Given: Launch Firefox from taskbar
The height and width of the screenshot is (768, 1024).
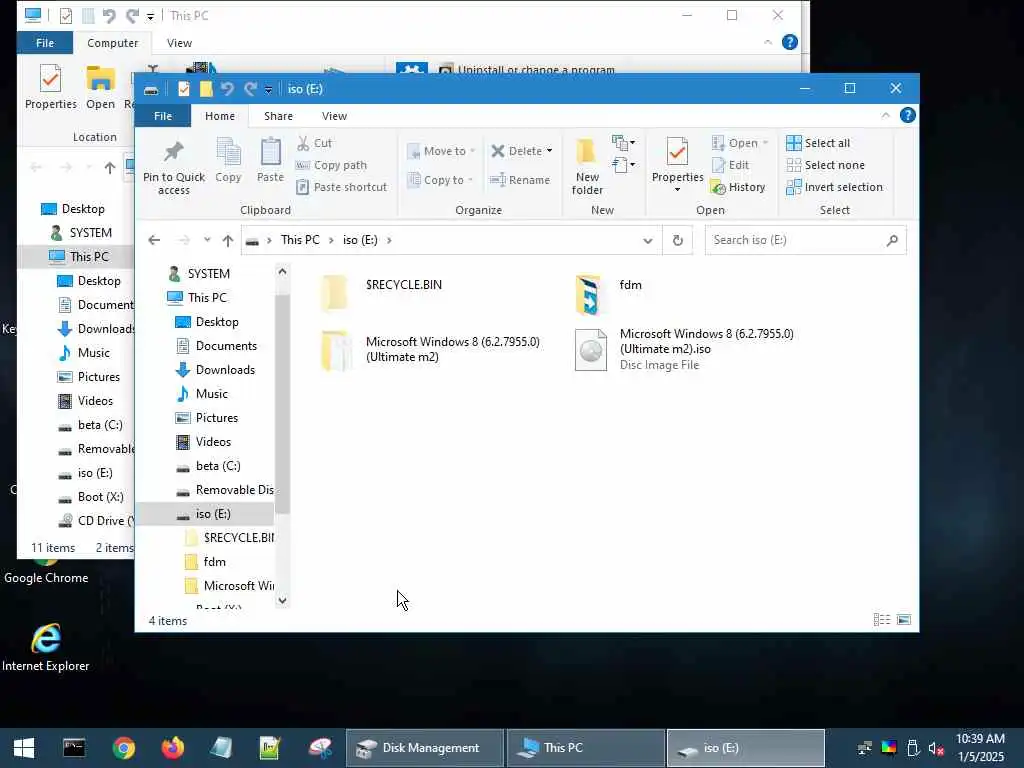Looking at the screenshot, I should coord(172,748).
